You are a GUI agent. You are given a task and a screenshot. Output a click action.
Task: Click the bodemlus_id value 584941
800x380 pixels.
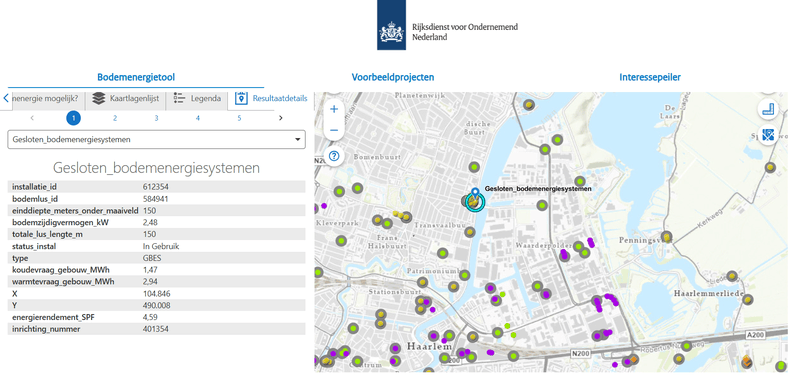[x=156, y=199]
